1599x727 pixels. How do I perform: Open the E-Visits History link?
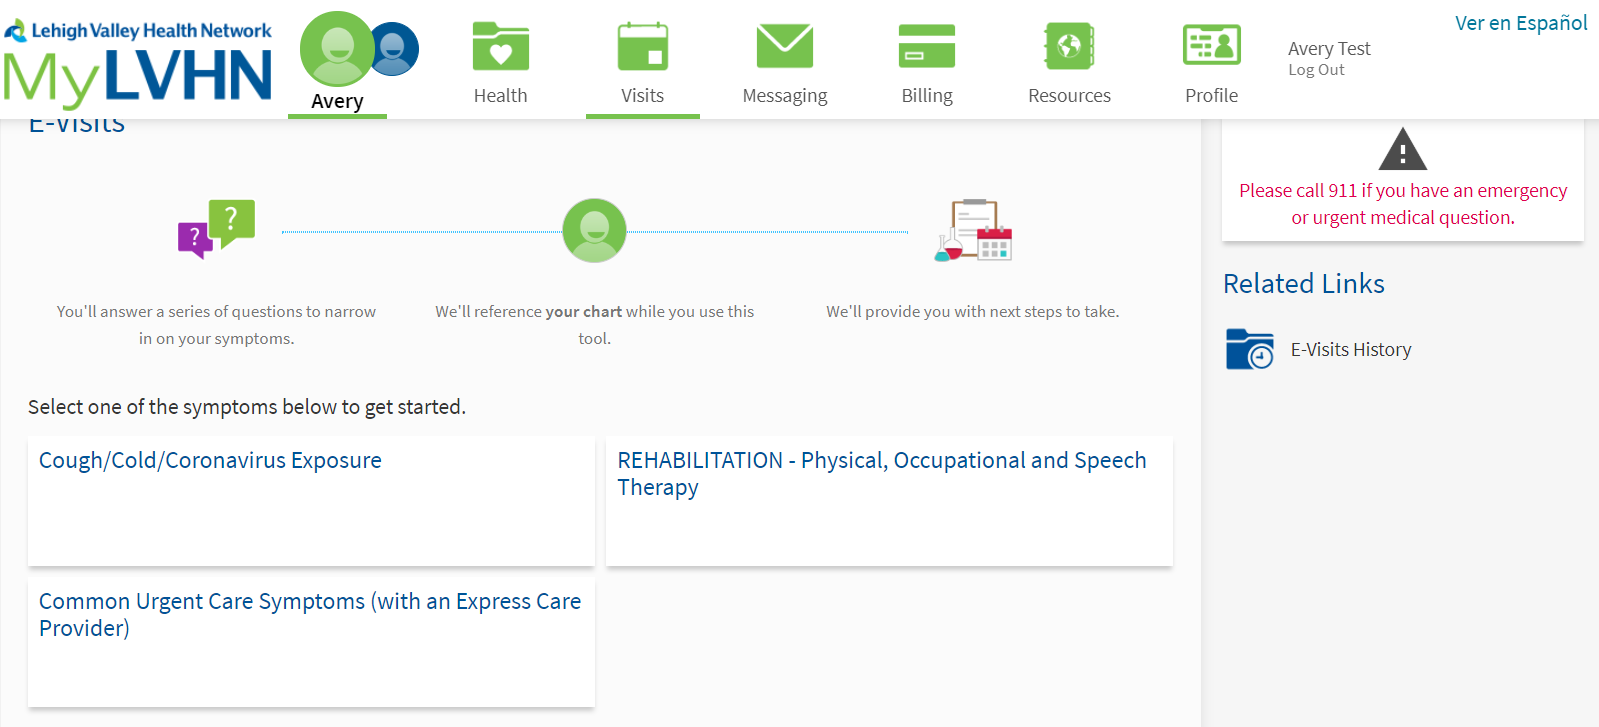pyautogui.click(x=1350, y=350)
